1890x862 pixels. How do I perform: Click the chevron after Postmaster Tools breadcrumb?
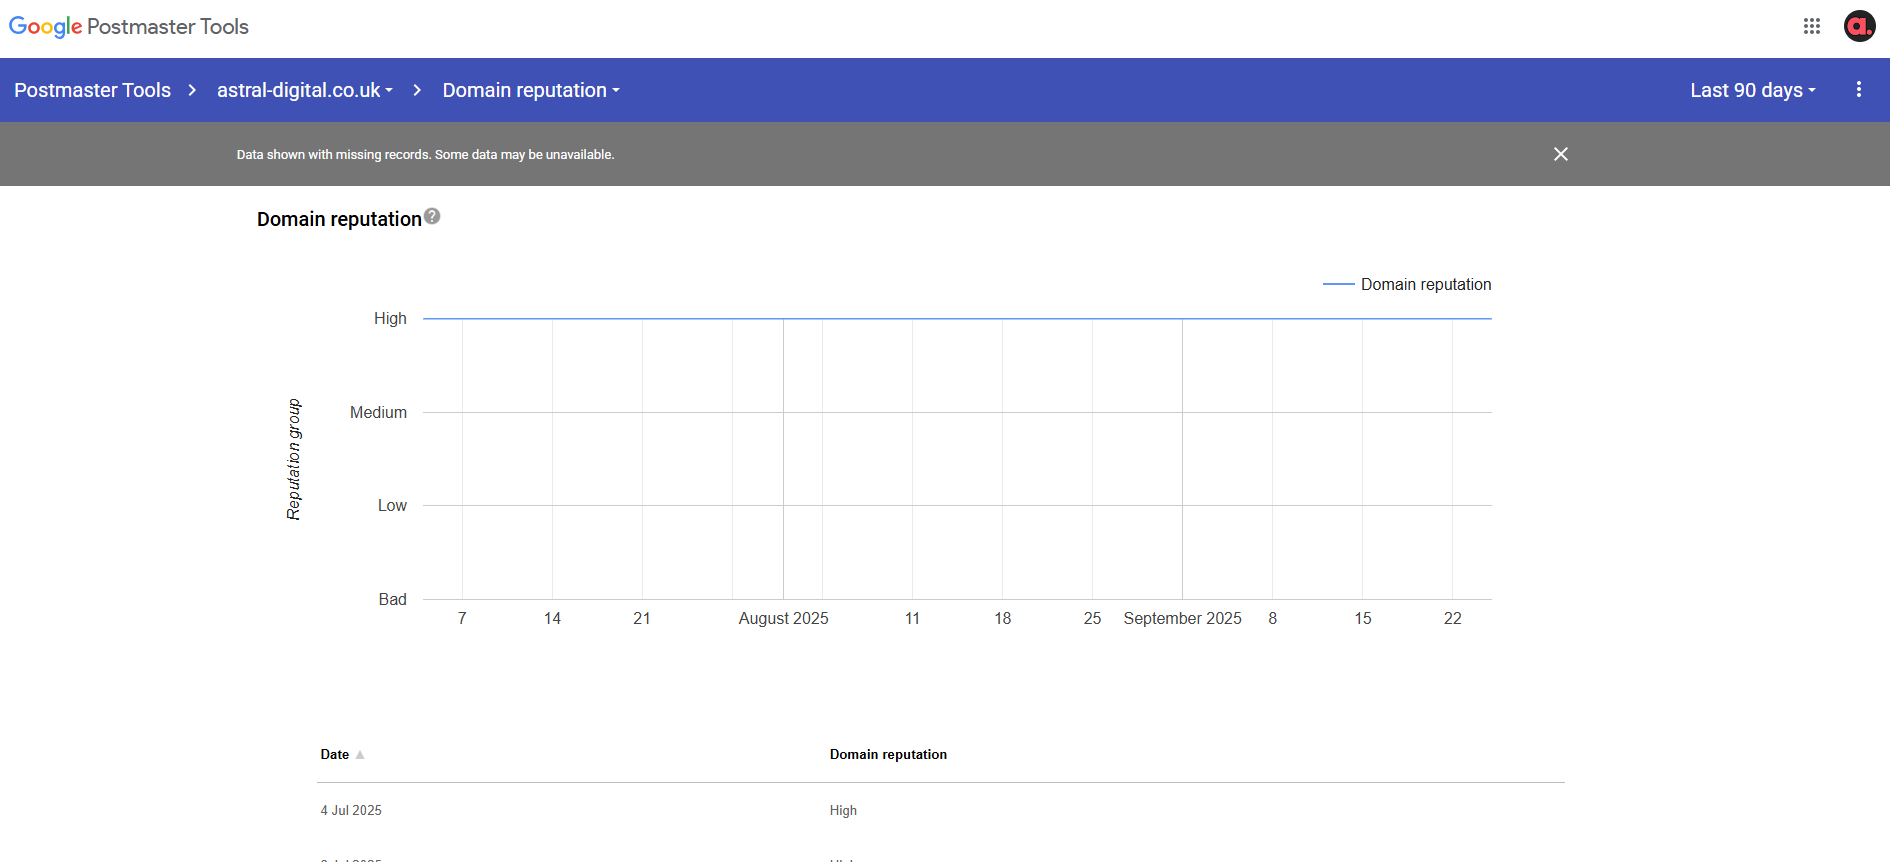point(192,90)
